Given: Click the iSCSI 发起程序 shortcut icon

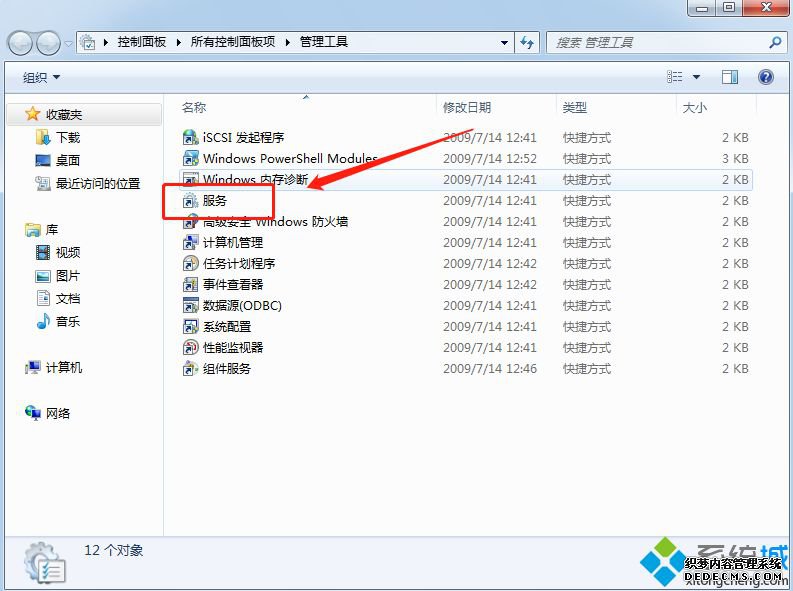Looking at the screenshot, I should (190, 137).
